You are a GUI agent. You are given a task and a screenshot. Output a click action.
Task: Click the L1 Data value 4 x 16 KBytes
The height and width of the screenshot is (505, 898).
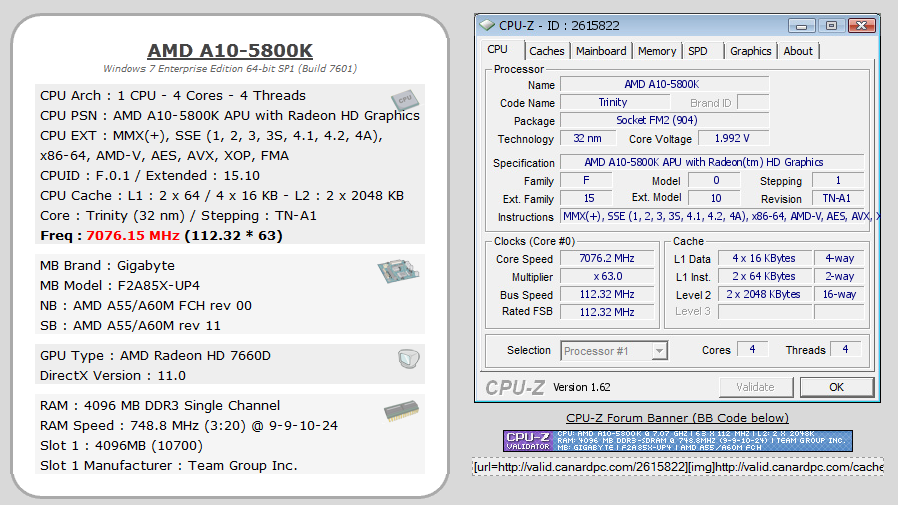pos(764,258)
